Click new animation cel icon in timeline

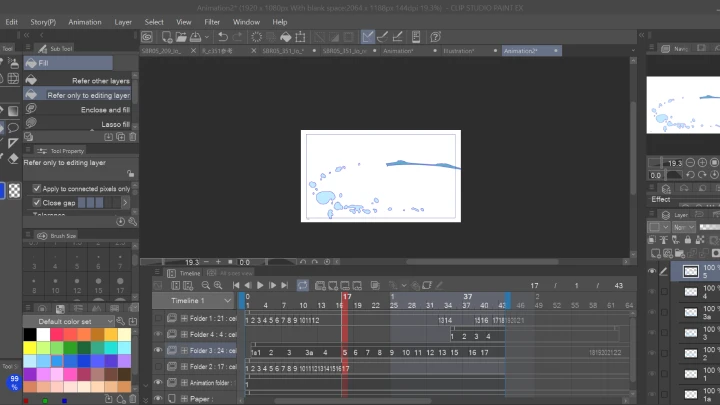[x=332, y=286]
